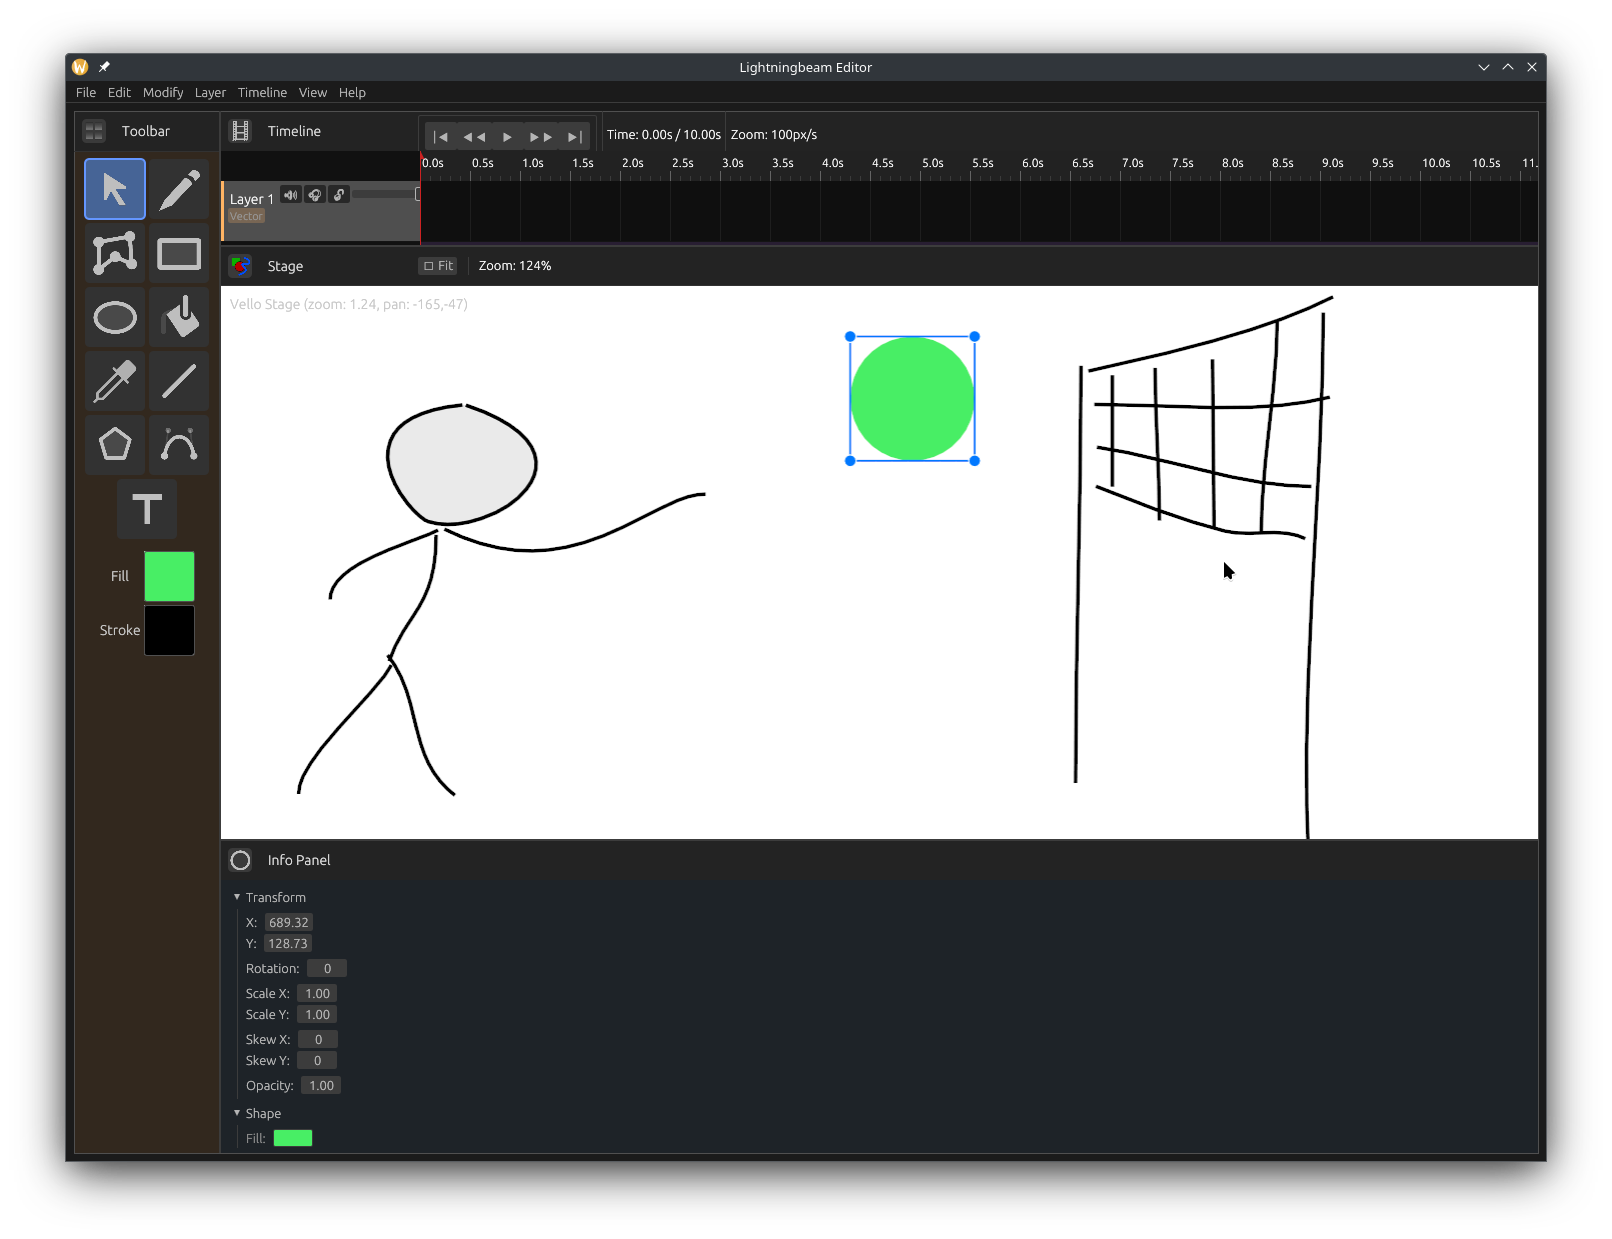This screenshot has height=1239, width=1612.
Task: Jump to timeline start with skip-back control
Action: point(441,137)
